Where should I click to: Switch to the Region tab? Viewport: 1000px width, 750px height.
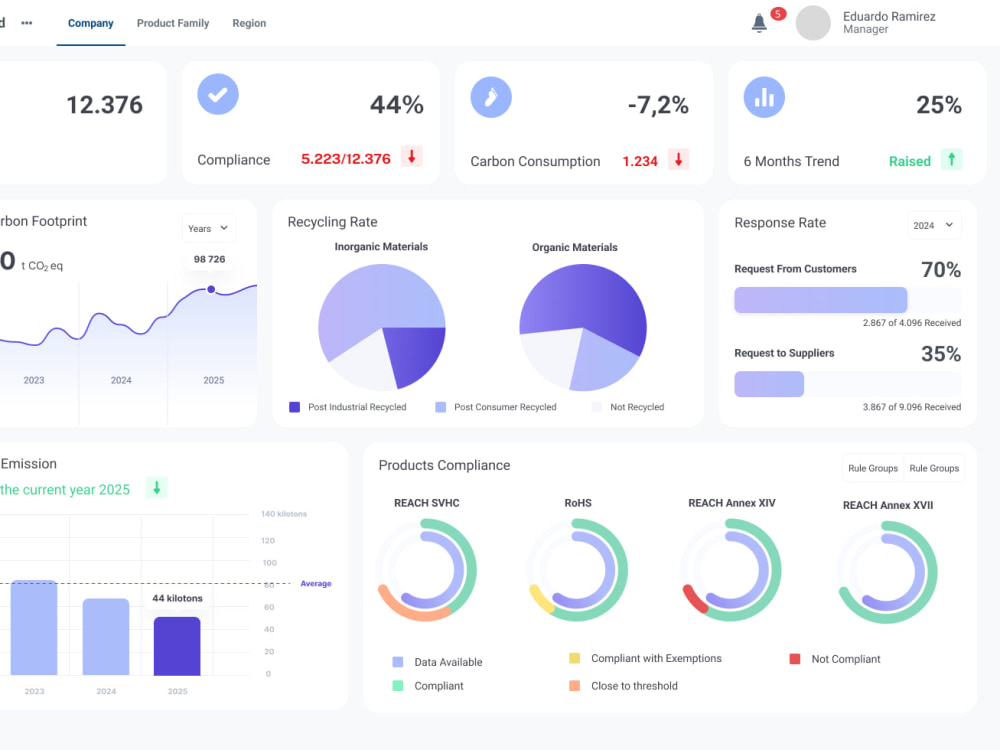point(249,24)
